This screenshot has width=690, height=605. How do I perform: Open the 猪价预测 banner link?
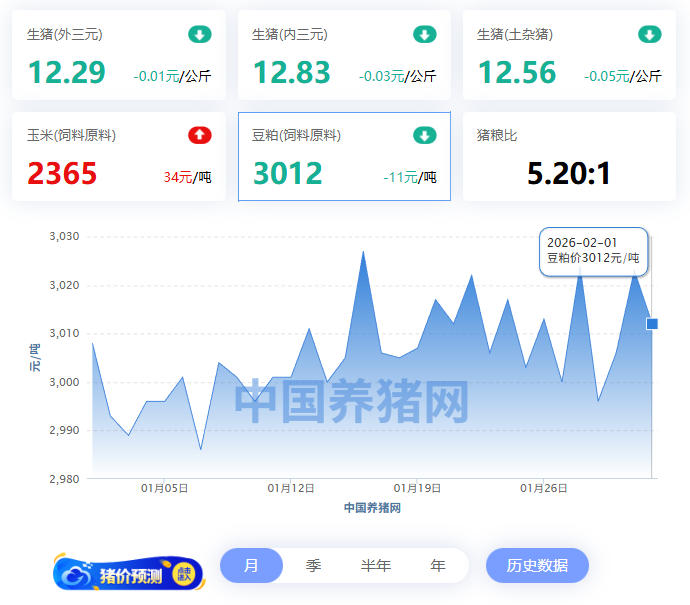[x=128, y=574]
